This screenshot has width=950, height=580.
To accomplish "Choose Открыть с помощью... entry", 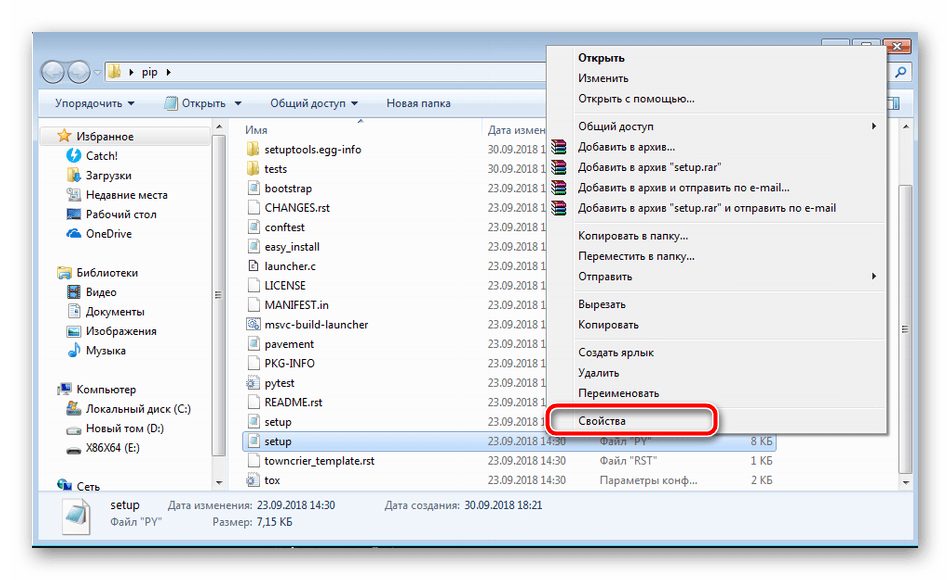I will coord(636,98).
